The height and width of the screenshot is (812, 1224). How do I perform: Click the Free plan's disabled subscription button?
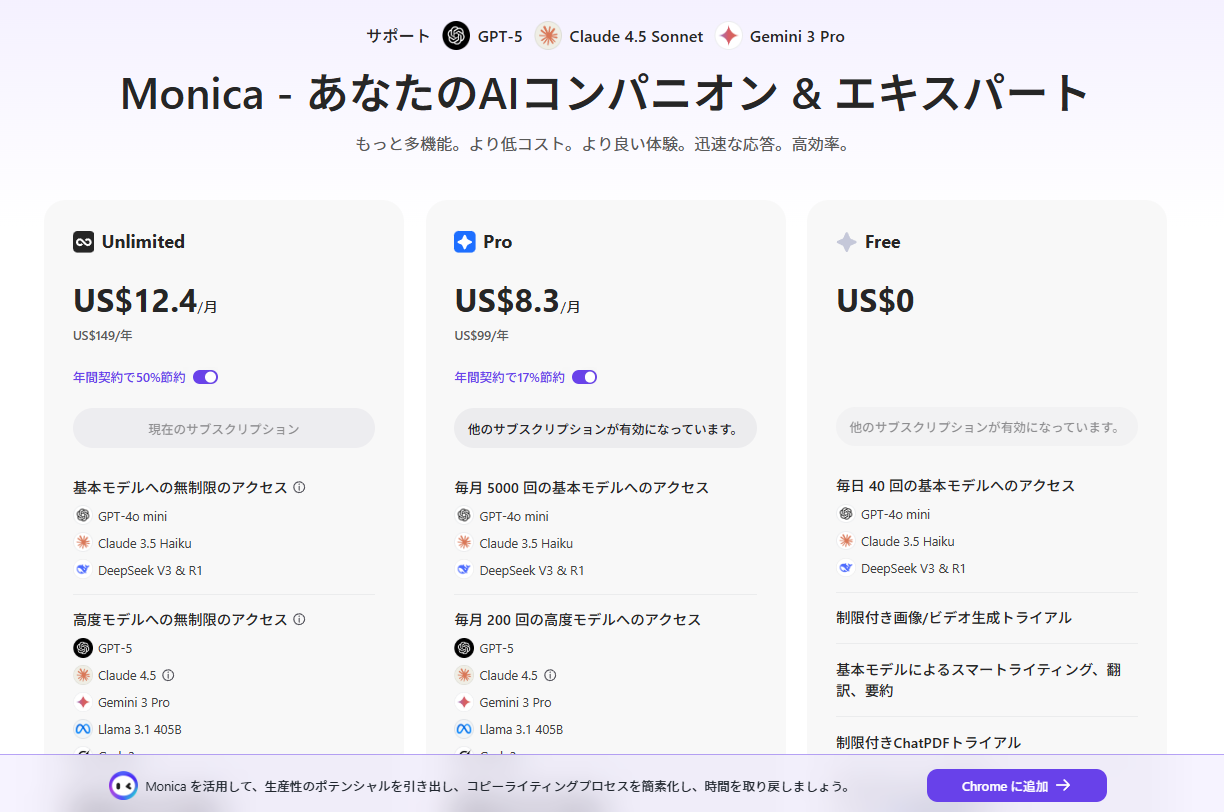pos(986,427)
